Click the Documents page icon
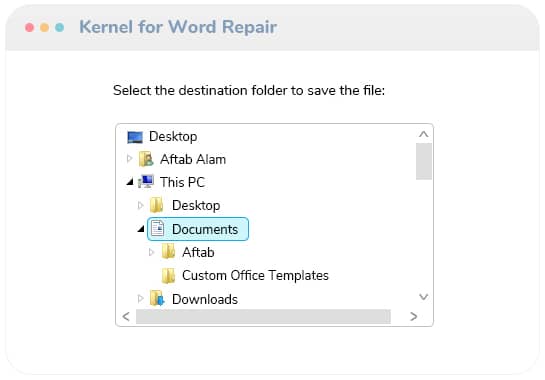 click(157, 229)
